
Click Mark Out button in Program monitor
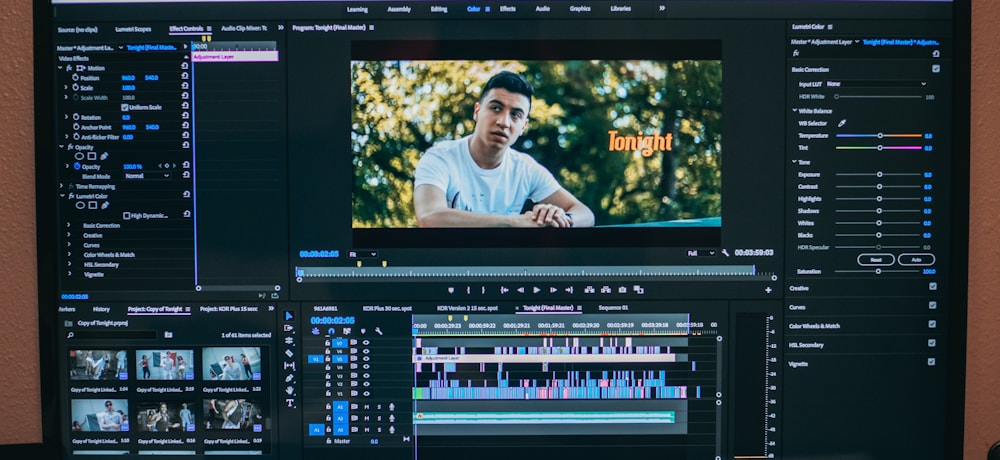(x=483, y=290)
